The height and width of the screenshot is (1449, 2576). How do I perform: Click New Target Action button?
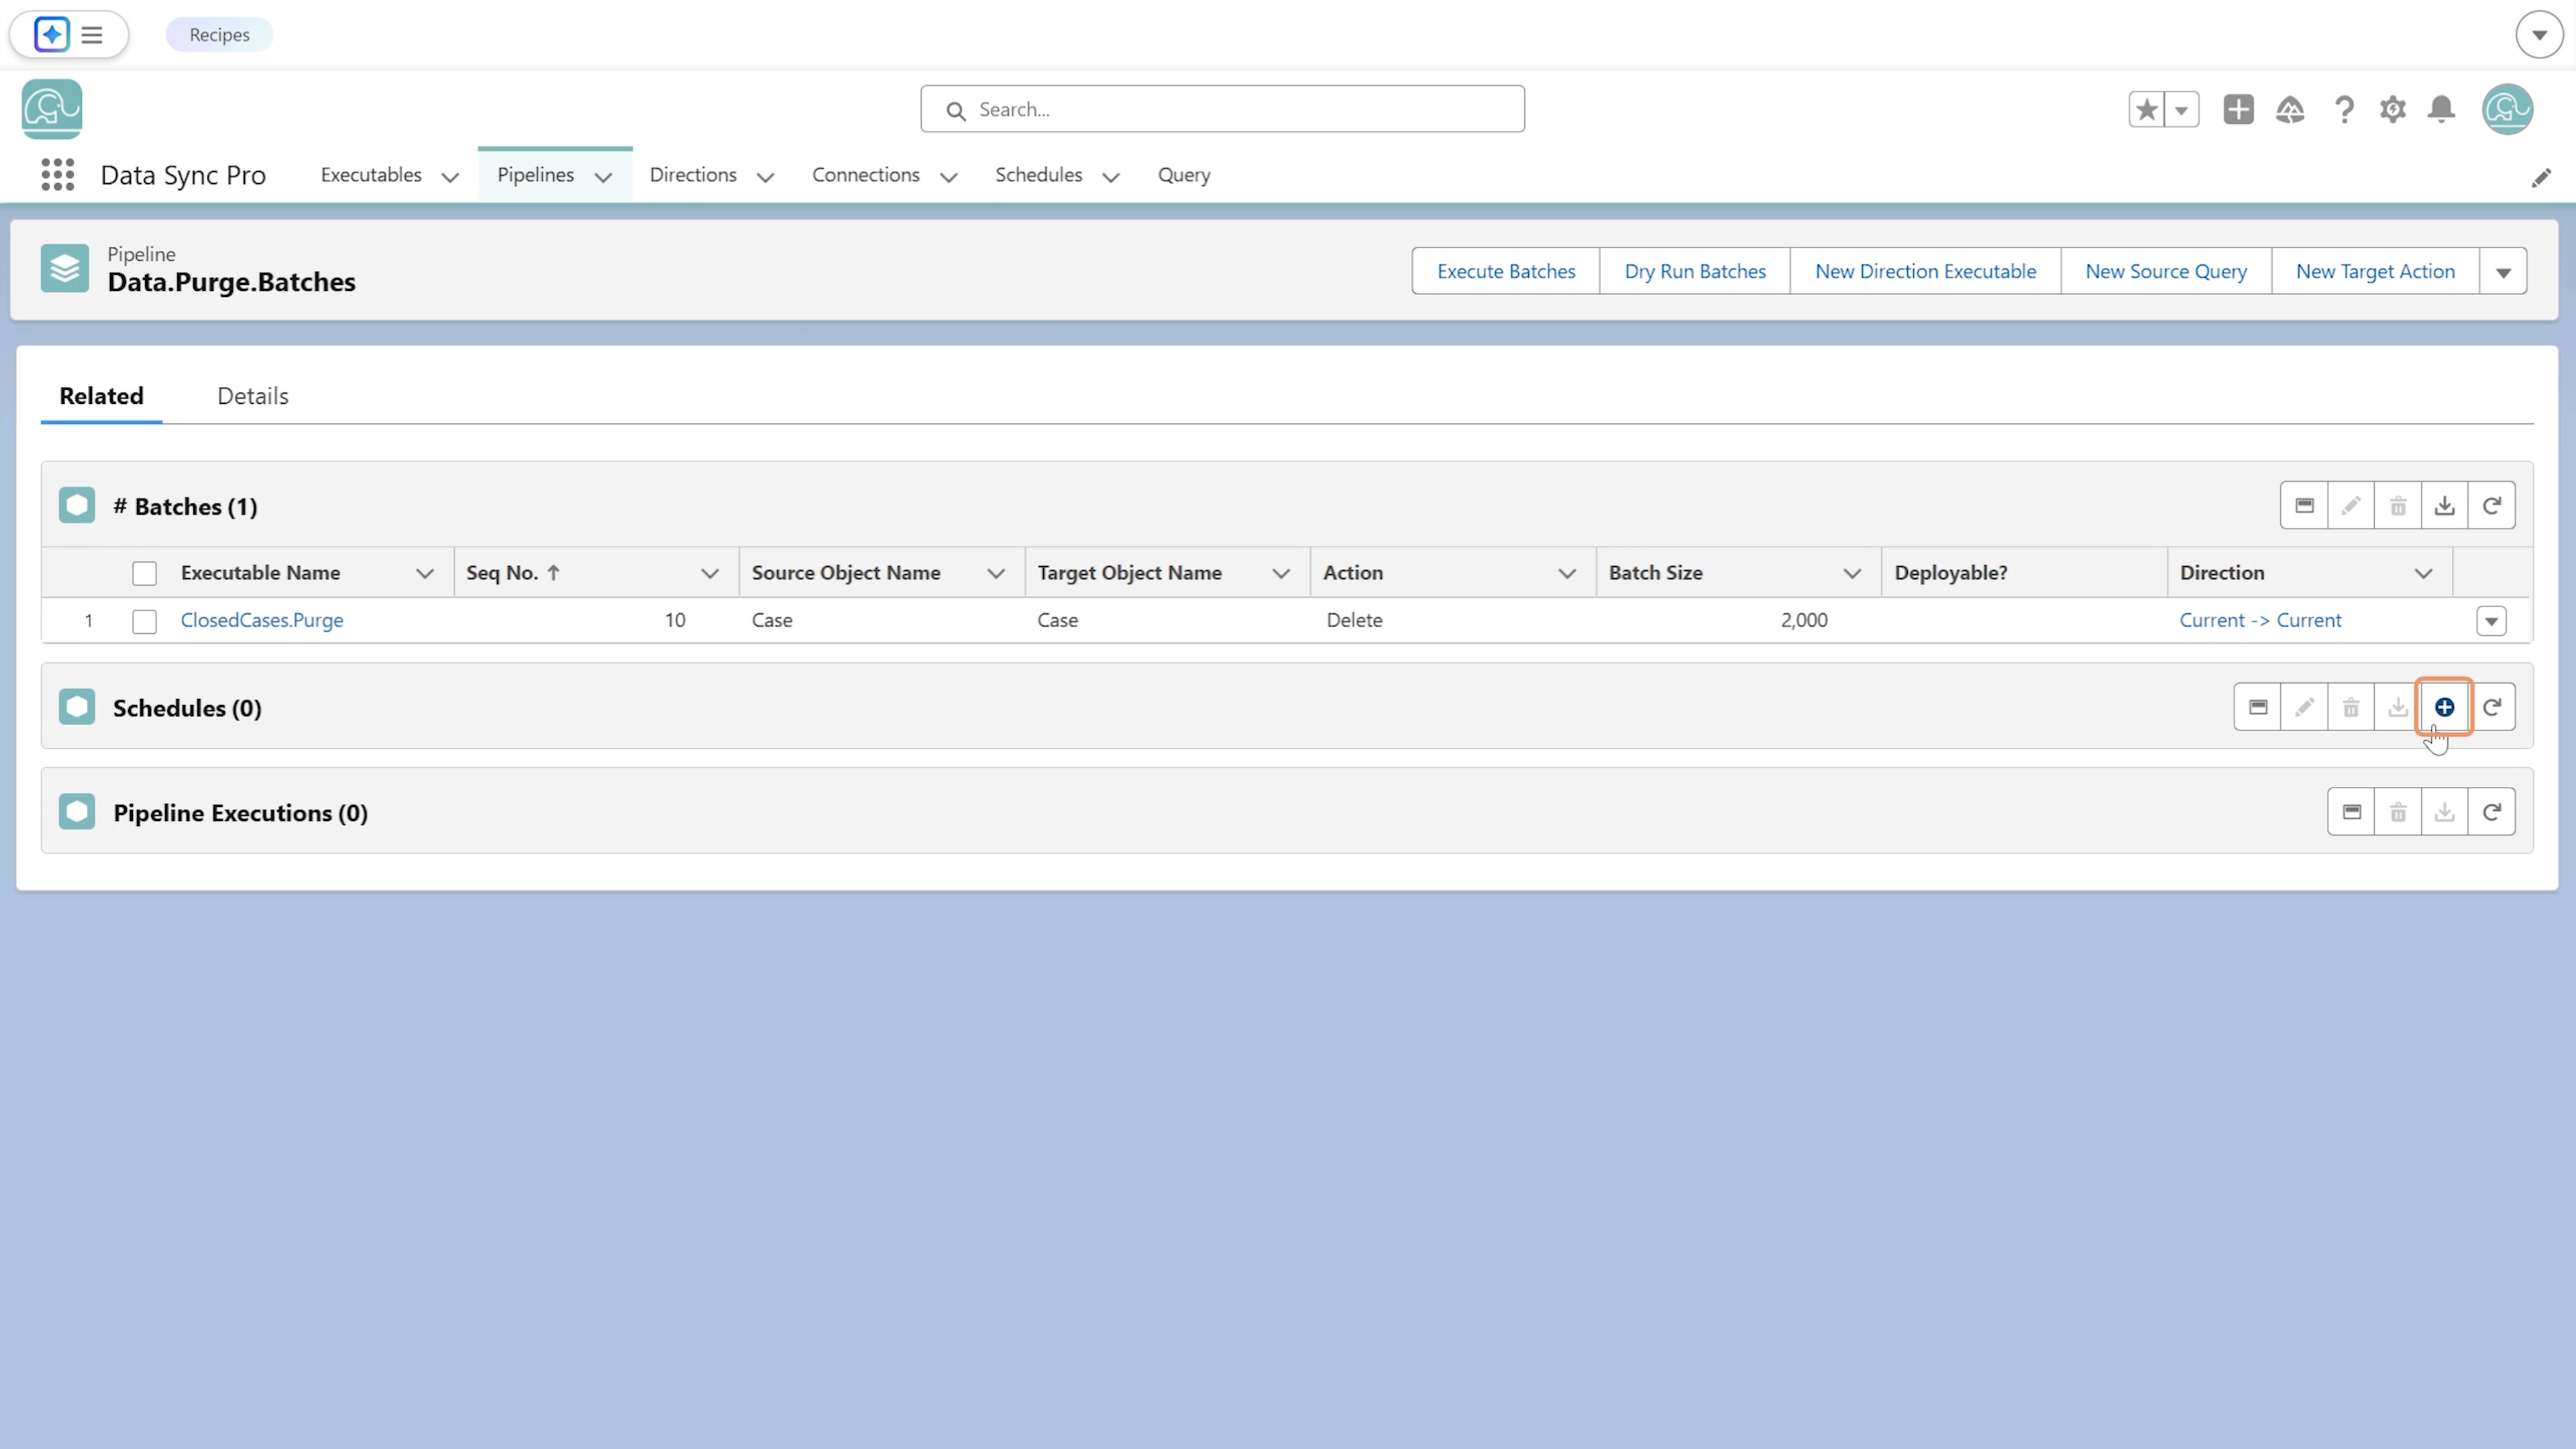click(2375, 272)
